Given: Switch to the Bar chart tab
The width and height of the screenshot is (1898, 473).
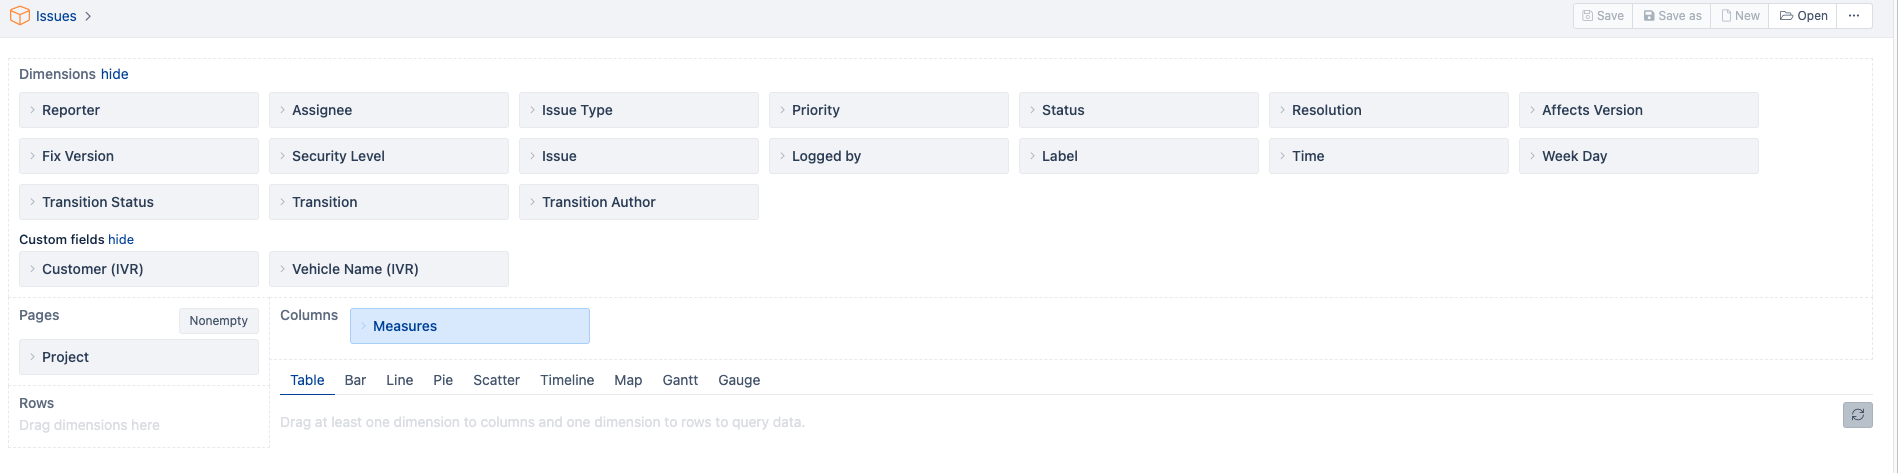Looking at the screenshot, I should tap(355, 380).
